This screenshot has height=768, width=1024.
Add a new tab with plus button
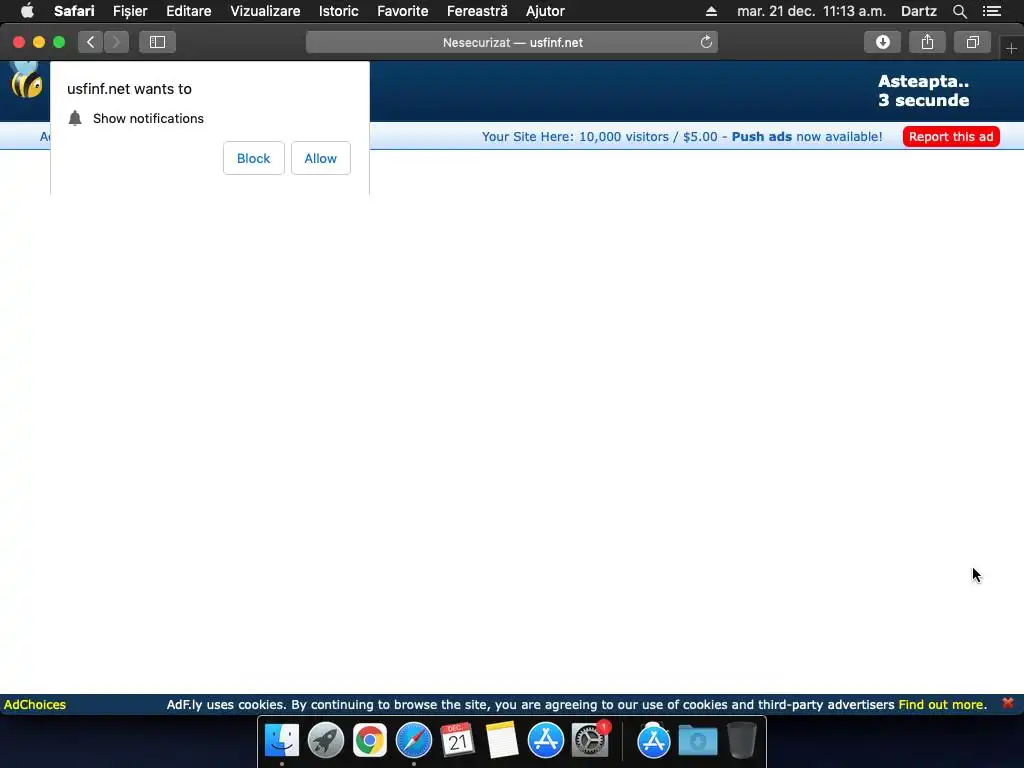[x=1011, y=48]
